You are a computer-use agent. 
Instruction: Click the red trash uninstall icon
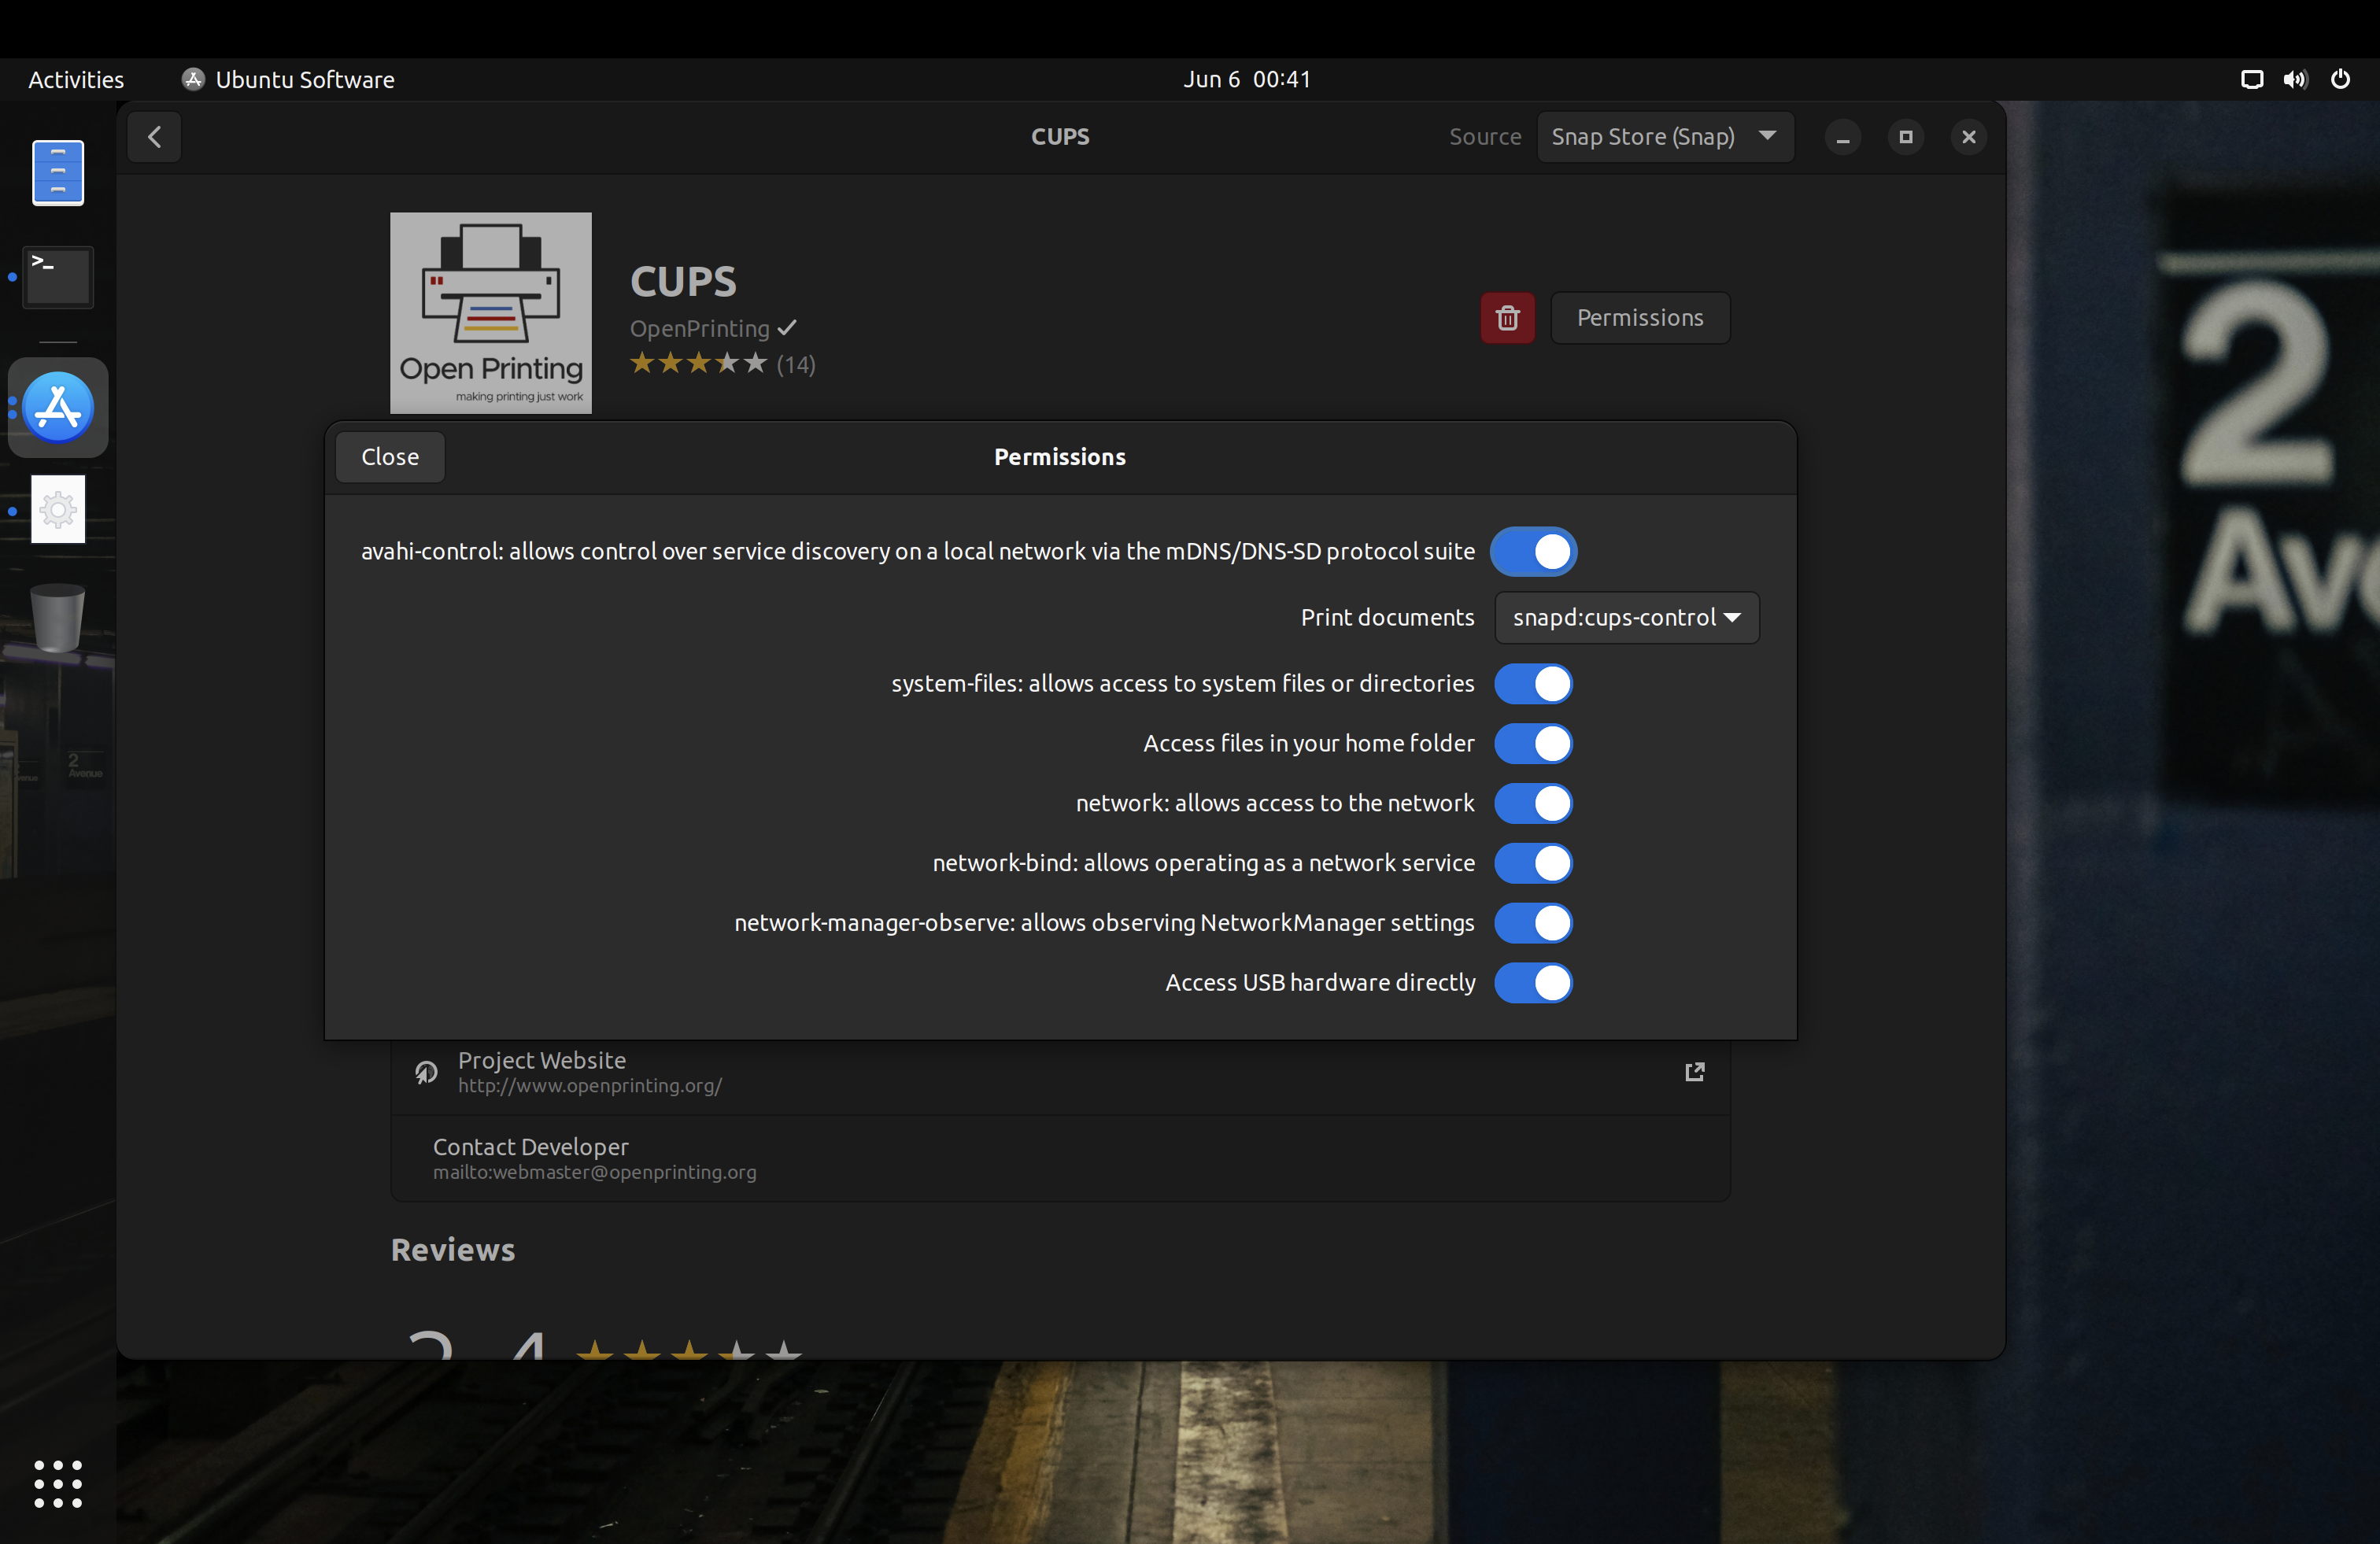tap(1507, 318)
